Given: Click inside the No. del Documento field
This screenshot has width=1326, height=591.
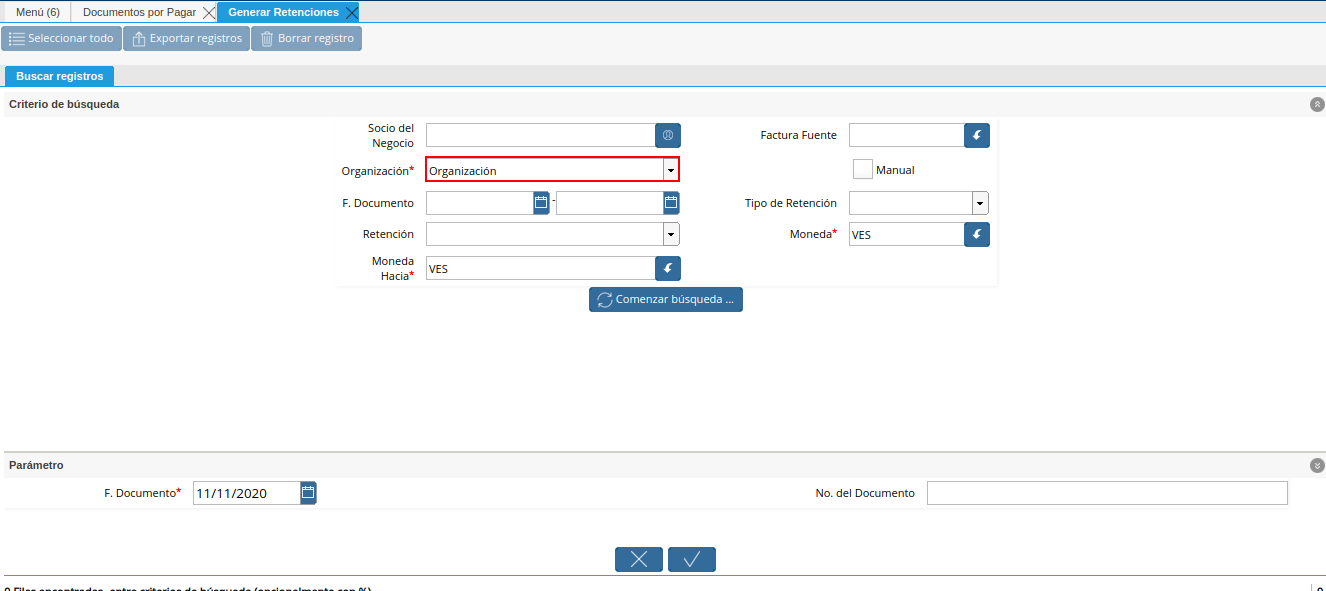Looking at the screenshot, I should coord(1105,492).
